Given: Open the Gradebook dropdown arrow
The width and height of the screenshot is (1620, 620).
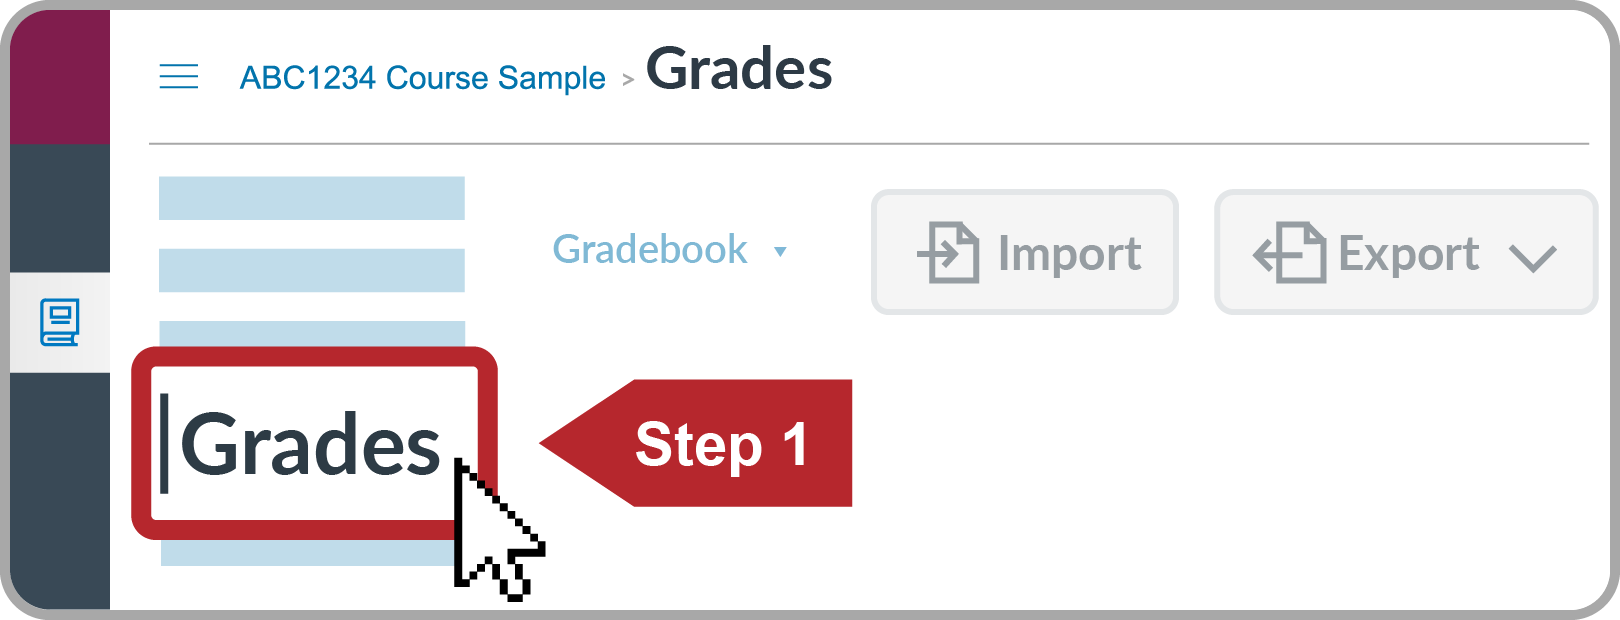Looking at the screenshot, I should [780, 252].
